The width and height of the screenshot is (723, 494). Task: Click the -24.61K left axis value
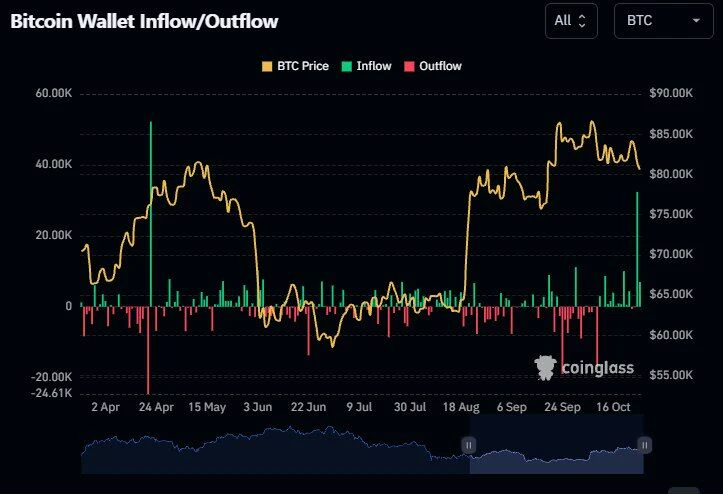pos(52,393)
